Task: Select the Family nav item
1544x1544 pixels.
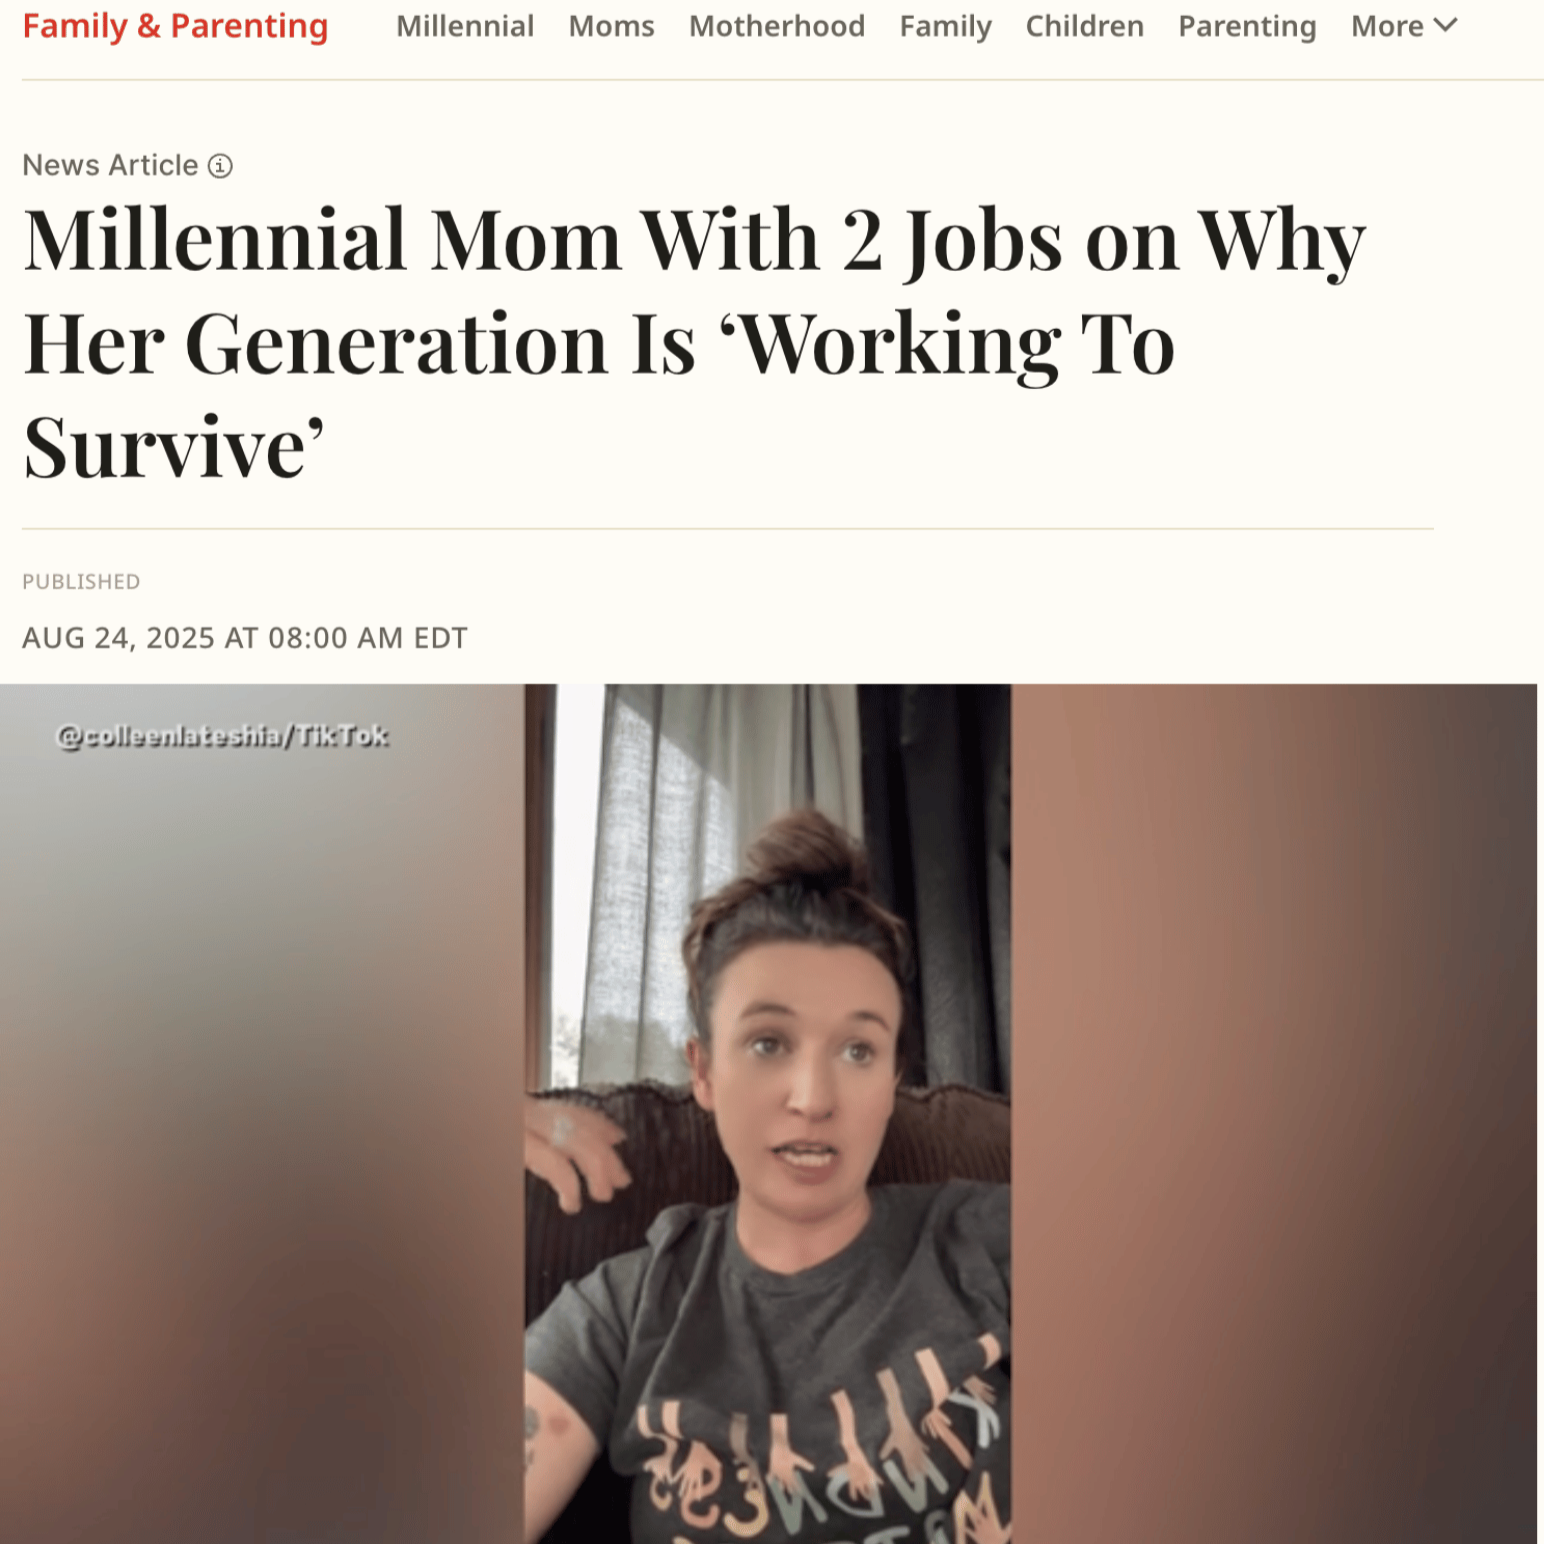Action: pyautogui.click(x=945, y=27)
